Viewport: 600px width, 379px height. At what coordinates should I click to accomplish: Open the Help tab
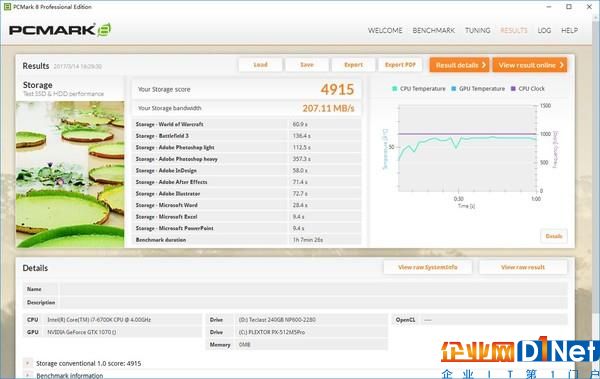coord(569,31)
